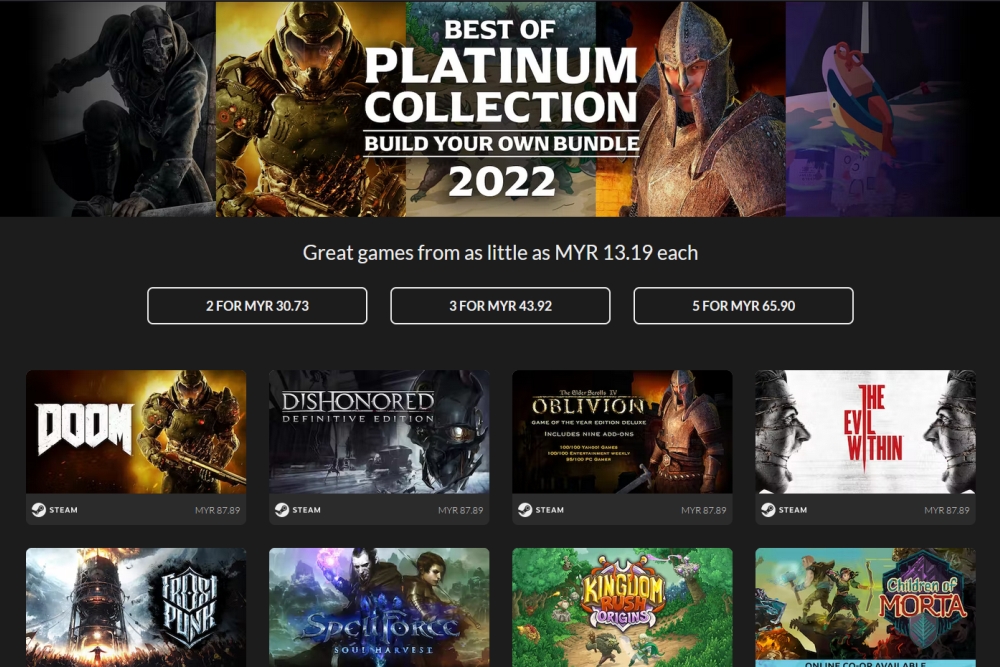Click the 'Great games from as little' tagline
The image size is (1000, 667).
(x=500, y=253)
